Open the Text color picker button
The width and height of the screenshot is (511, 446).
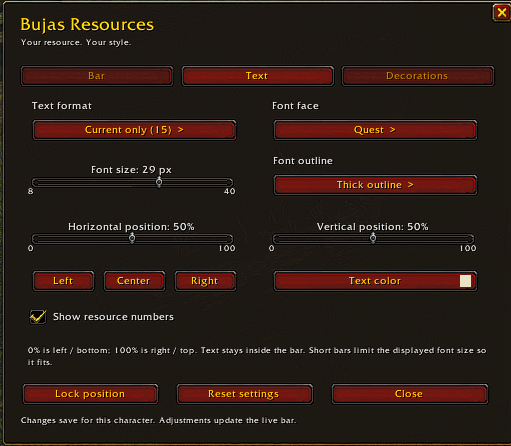[x=375, y=281]
